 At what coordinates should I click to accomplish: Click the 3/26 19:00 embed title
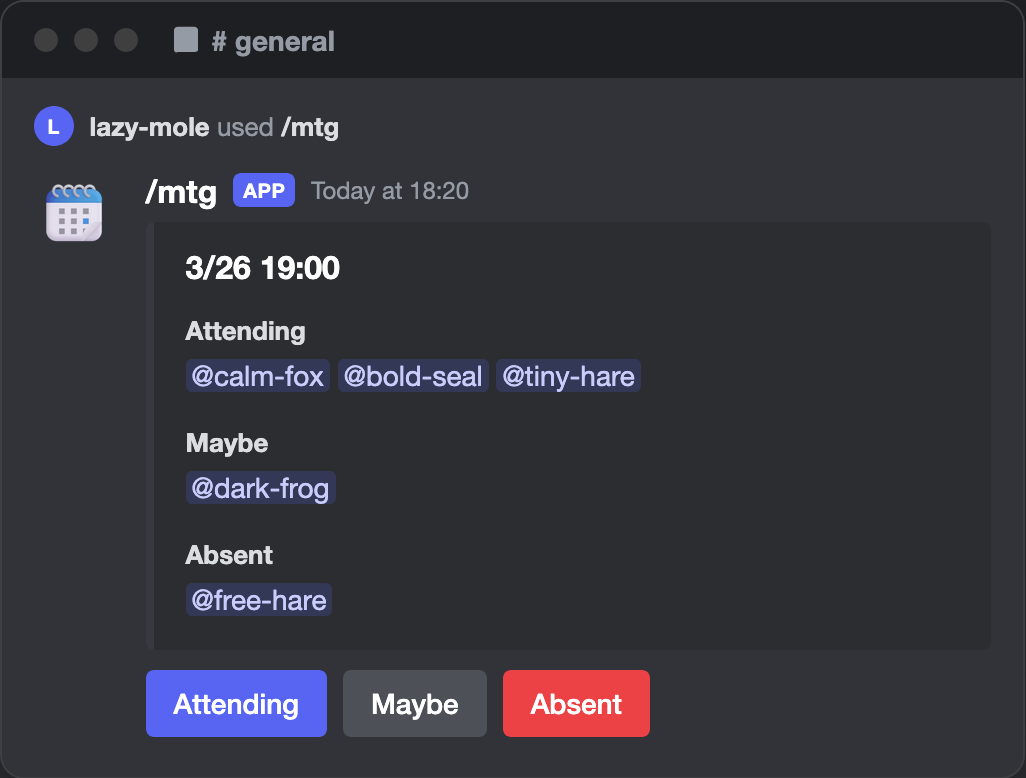[x=262, y=268]
